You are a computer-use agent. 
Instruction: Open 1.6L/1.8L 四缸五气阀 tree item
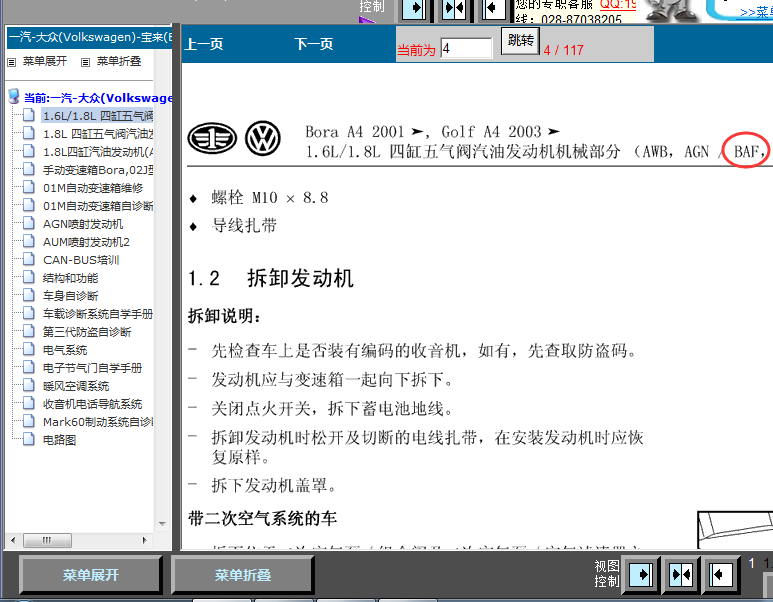98,116
